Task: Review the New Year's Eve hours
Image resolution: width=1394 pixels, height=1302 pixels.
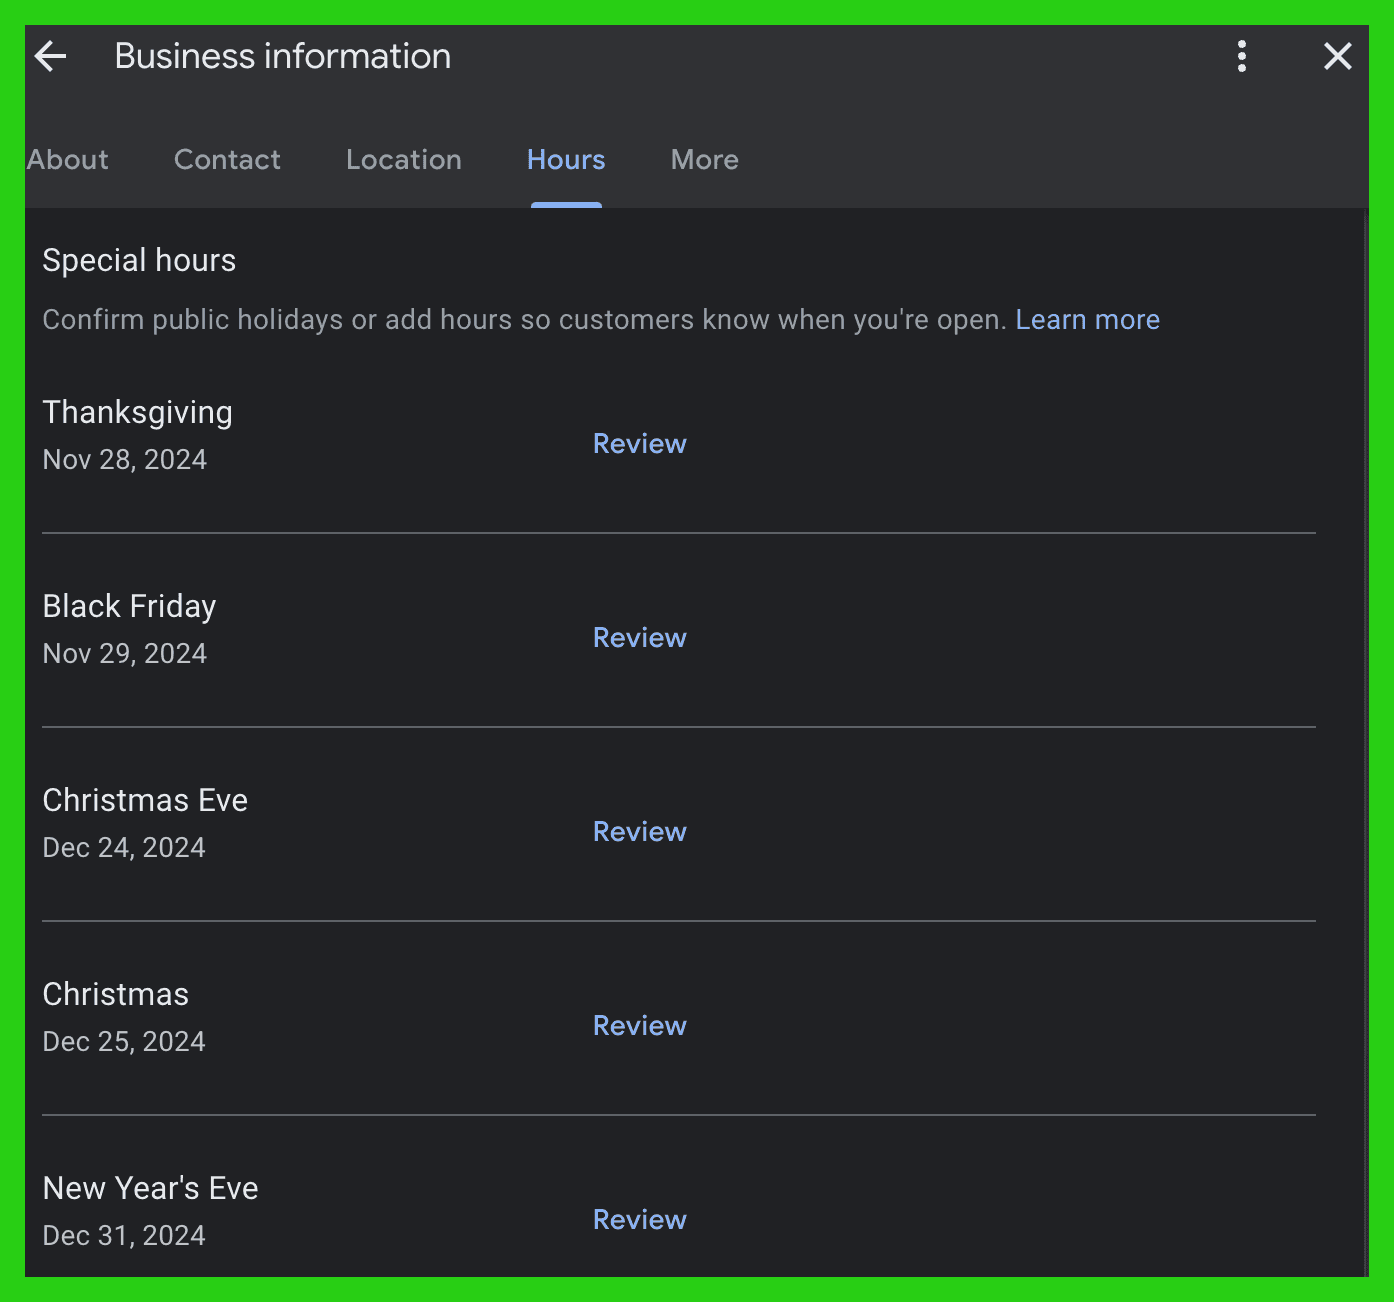Action: [639, 1219]
